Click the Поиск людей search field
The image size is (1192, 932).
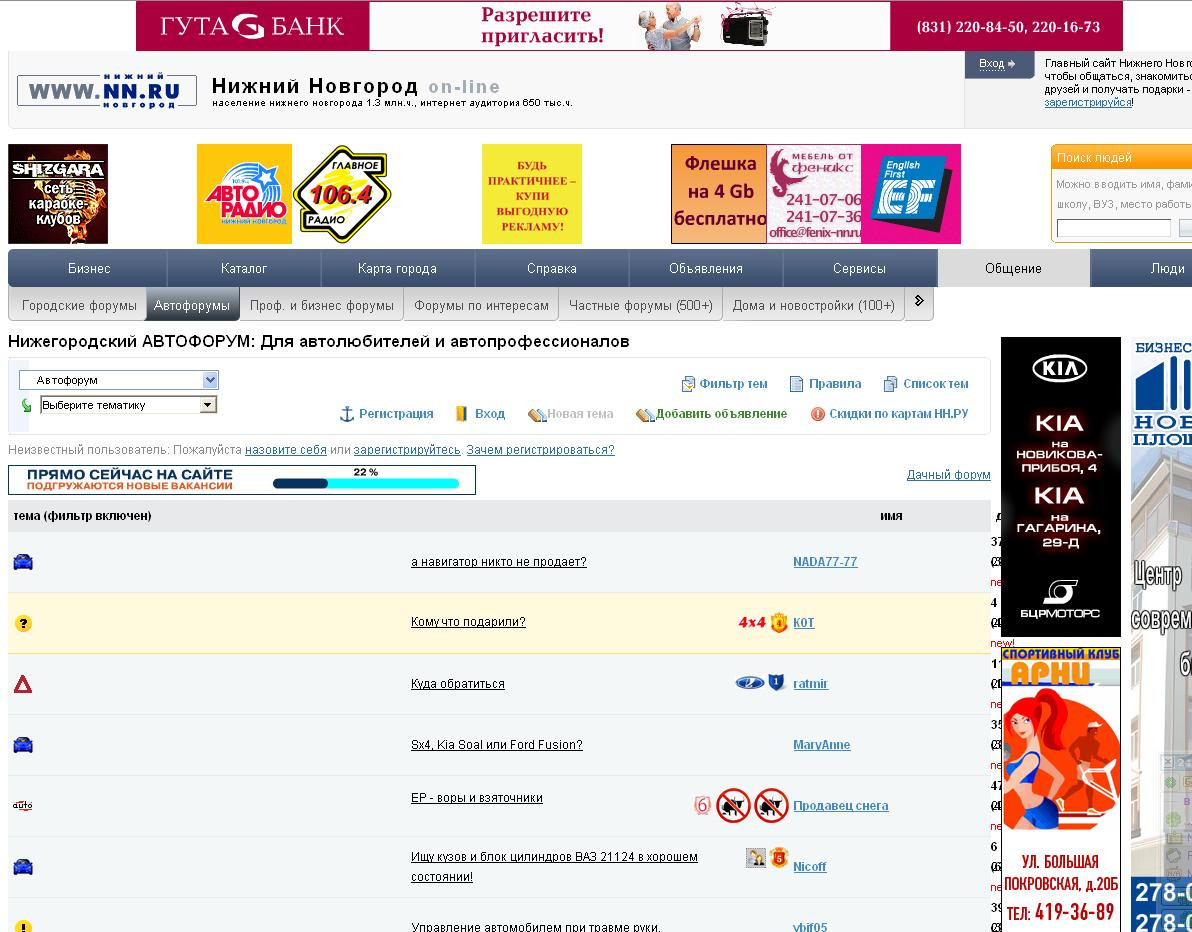coord(1114,227)
